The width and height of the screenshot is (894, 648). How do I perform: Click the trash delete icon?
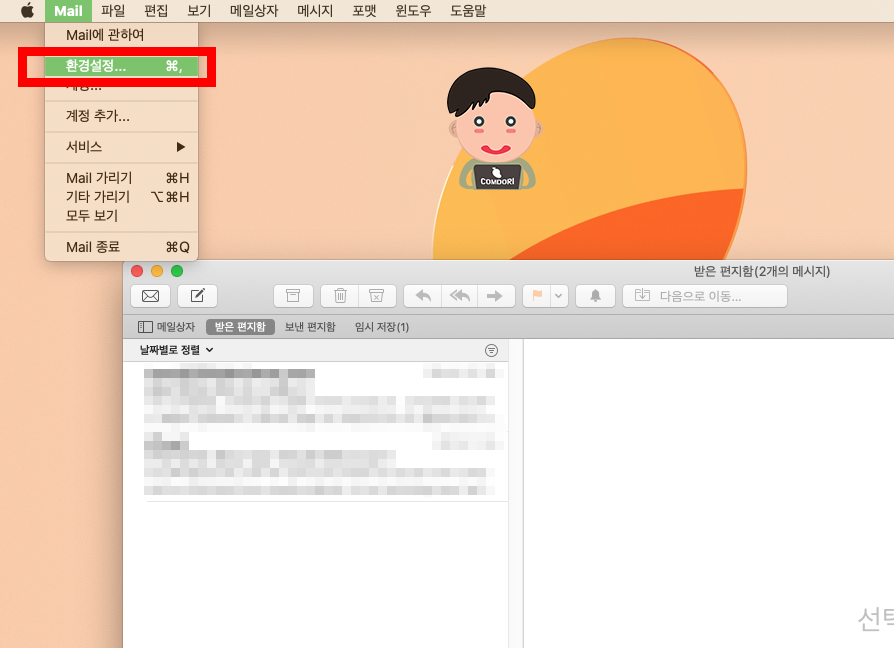pyautogui.click(x=340, y=296)
